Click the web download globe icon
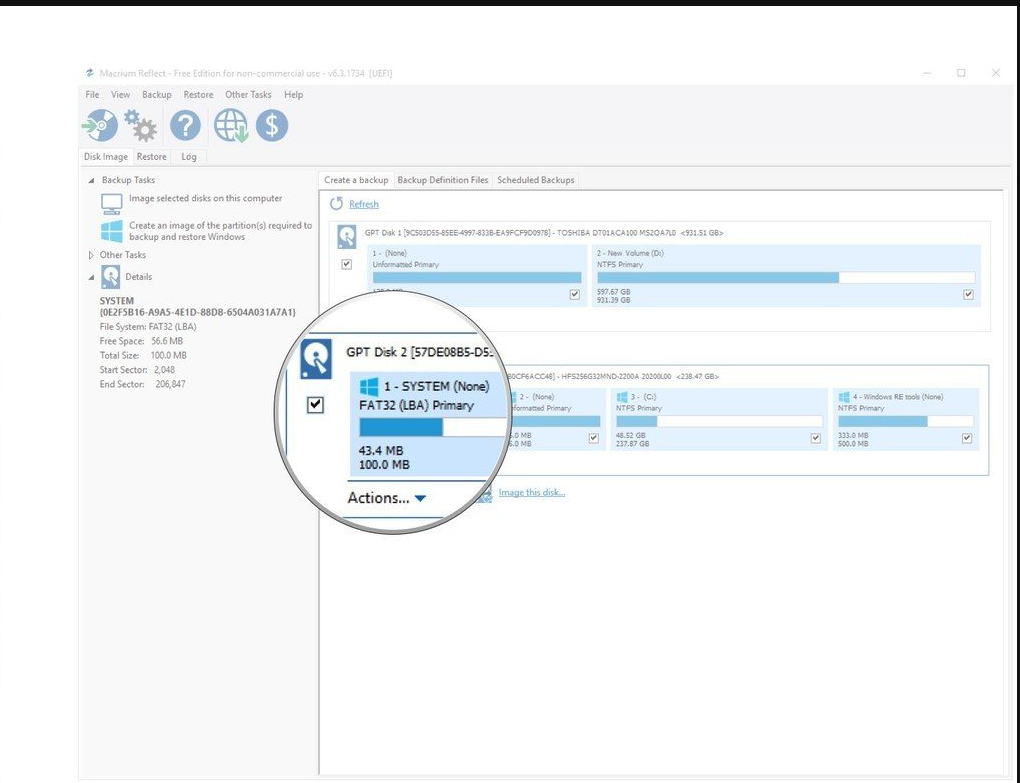Image resolution: width=1020 pixels, height=783 pixels. click(x=230, y=125)
